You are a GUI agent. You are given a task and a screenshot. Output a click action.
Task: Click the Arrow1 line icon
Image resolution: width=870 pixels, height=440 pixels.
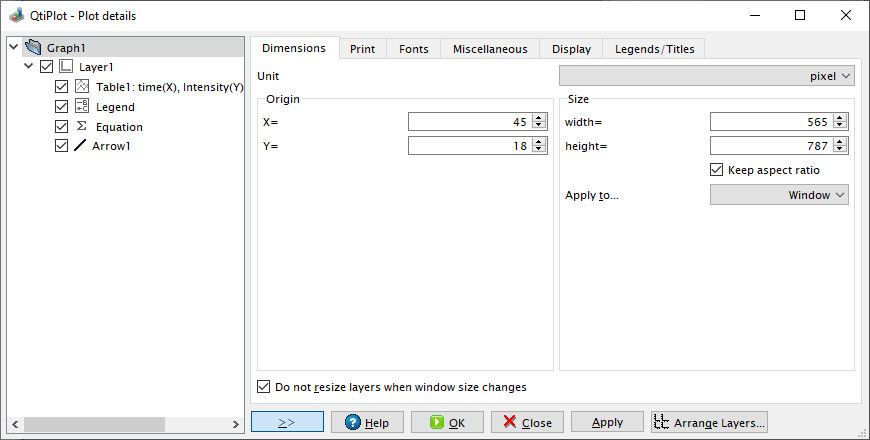click(80, 145)
